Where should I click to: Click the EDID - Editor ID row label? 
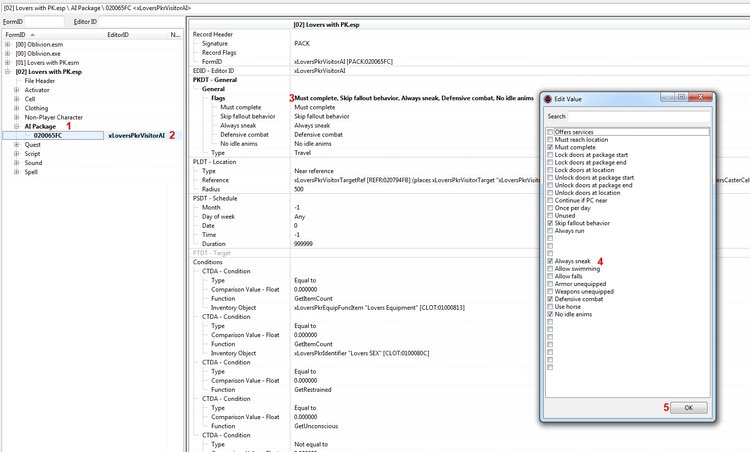click(x=213, y=71)
